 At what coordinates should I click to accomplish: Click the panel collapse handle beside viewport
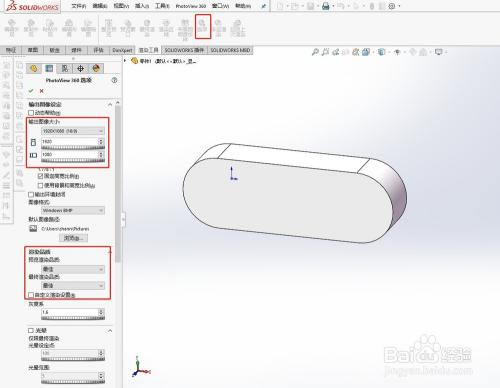point(123,220)
